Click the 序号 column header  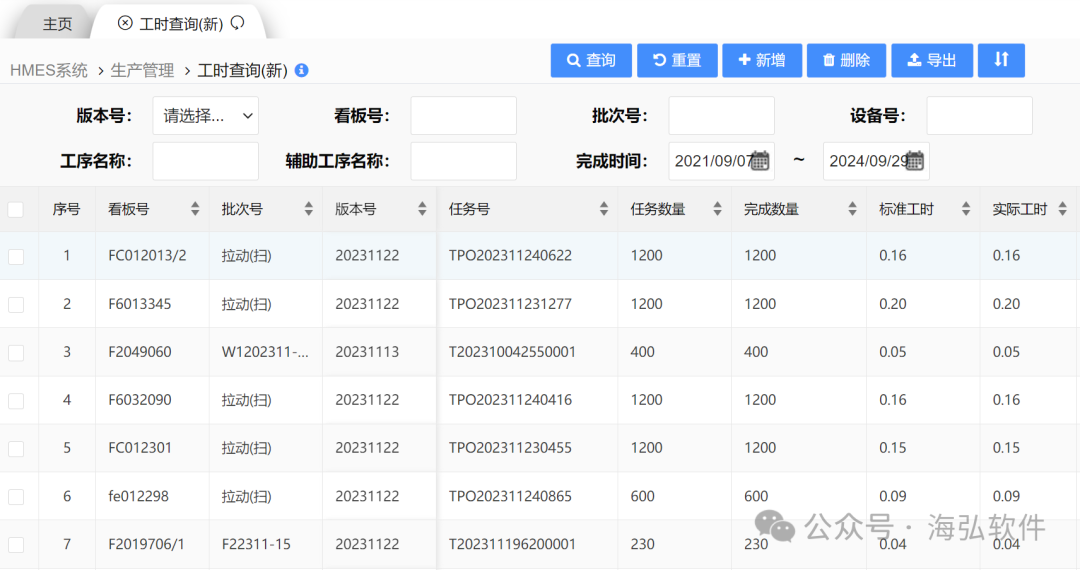[66, 209]
